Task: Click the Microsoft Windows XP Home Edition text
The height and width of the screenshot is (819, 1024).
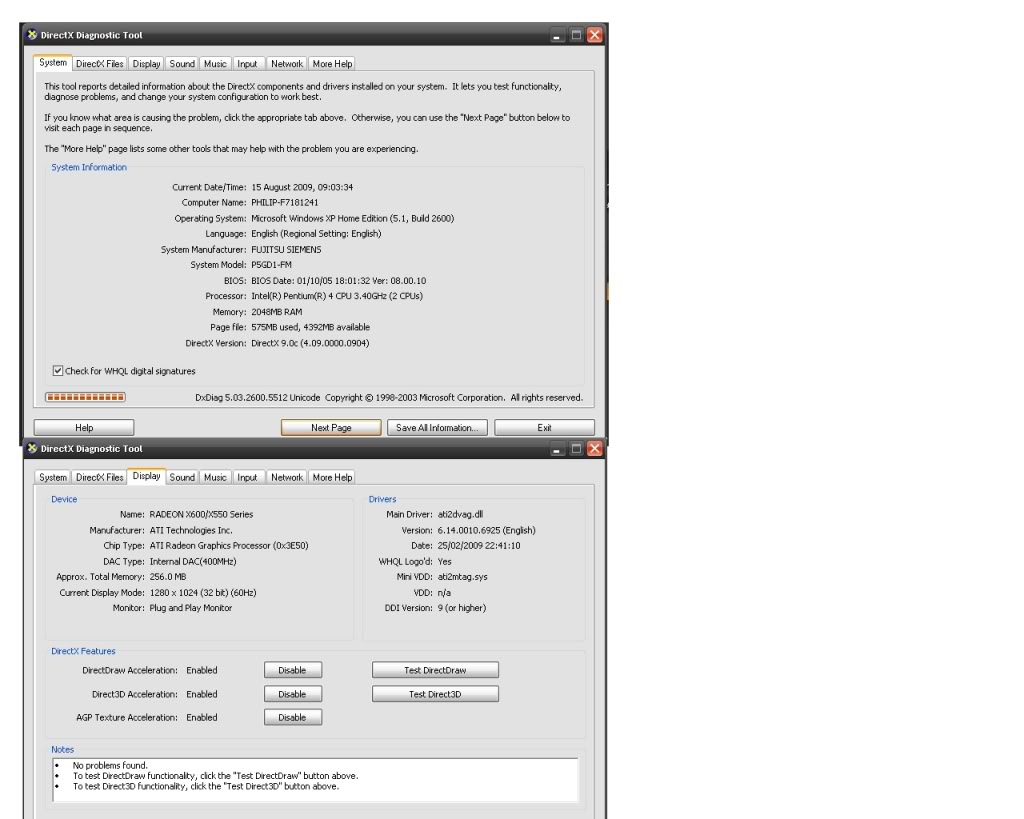Action: (x=353, y=218)
